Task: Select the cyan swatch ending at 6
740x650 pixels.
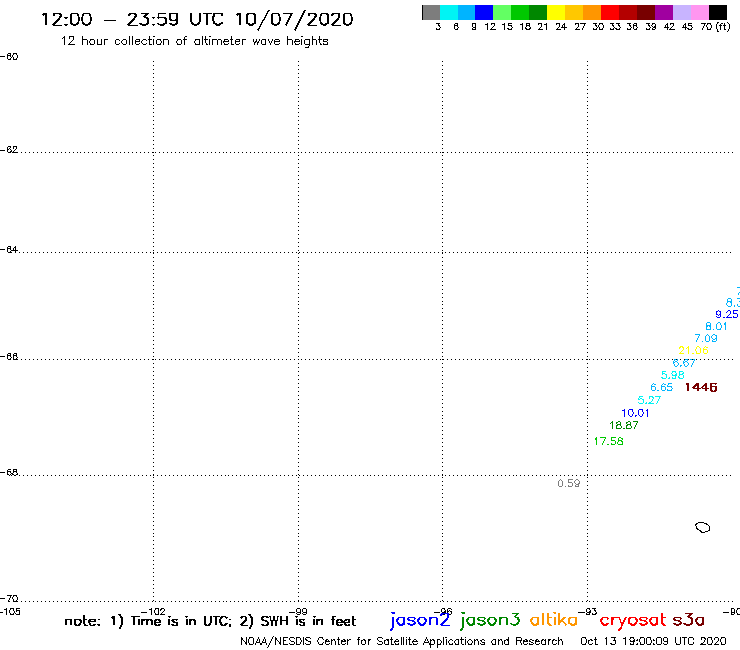Action: (x=448, y=12)
